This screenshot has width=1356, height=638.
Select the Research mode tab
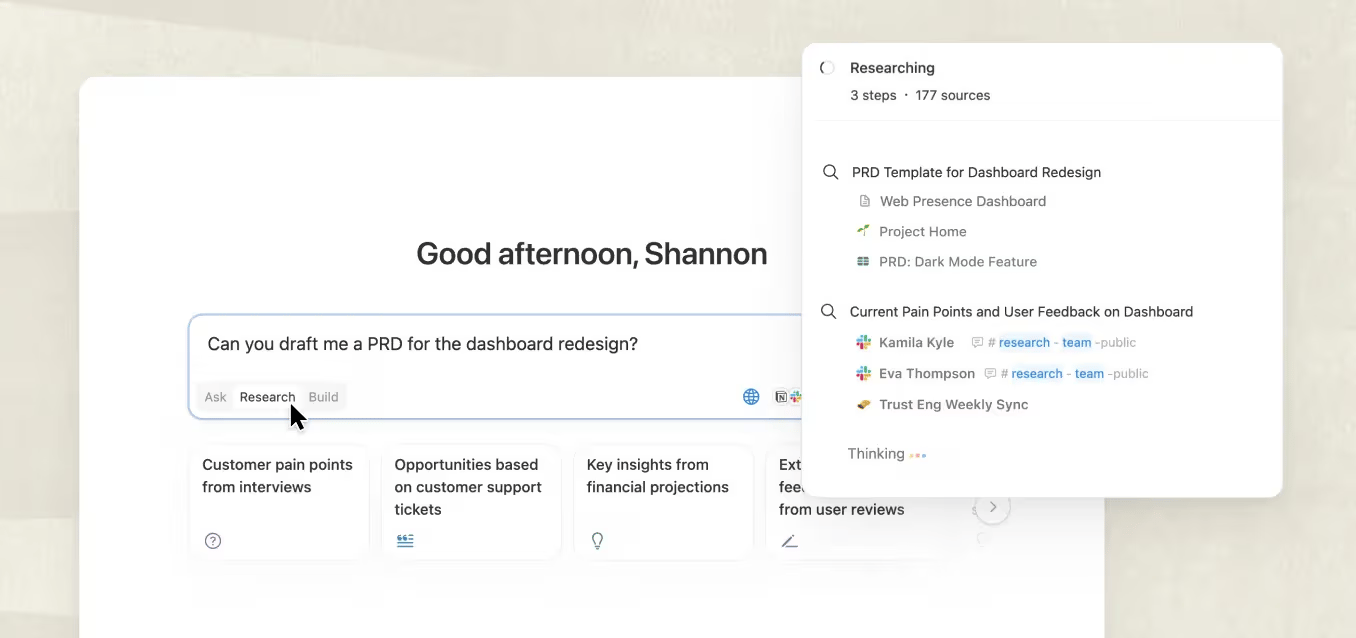(x=267, y=397)
